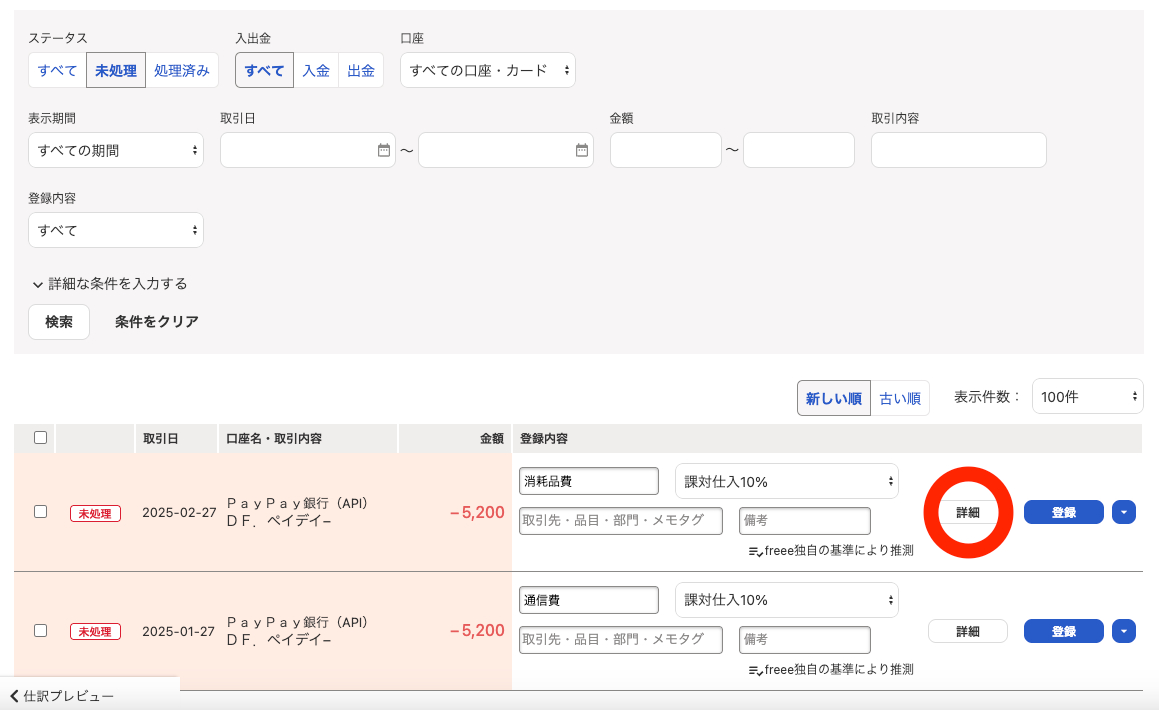Click the 検索 search button
This screenshot has width=1159, height=710.
[58, 322]
